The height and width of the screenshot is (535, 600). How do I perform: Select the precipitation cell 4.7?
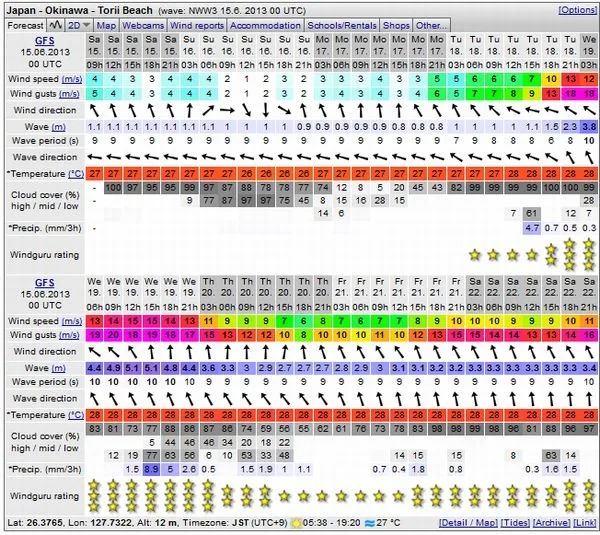[532, 228]
